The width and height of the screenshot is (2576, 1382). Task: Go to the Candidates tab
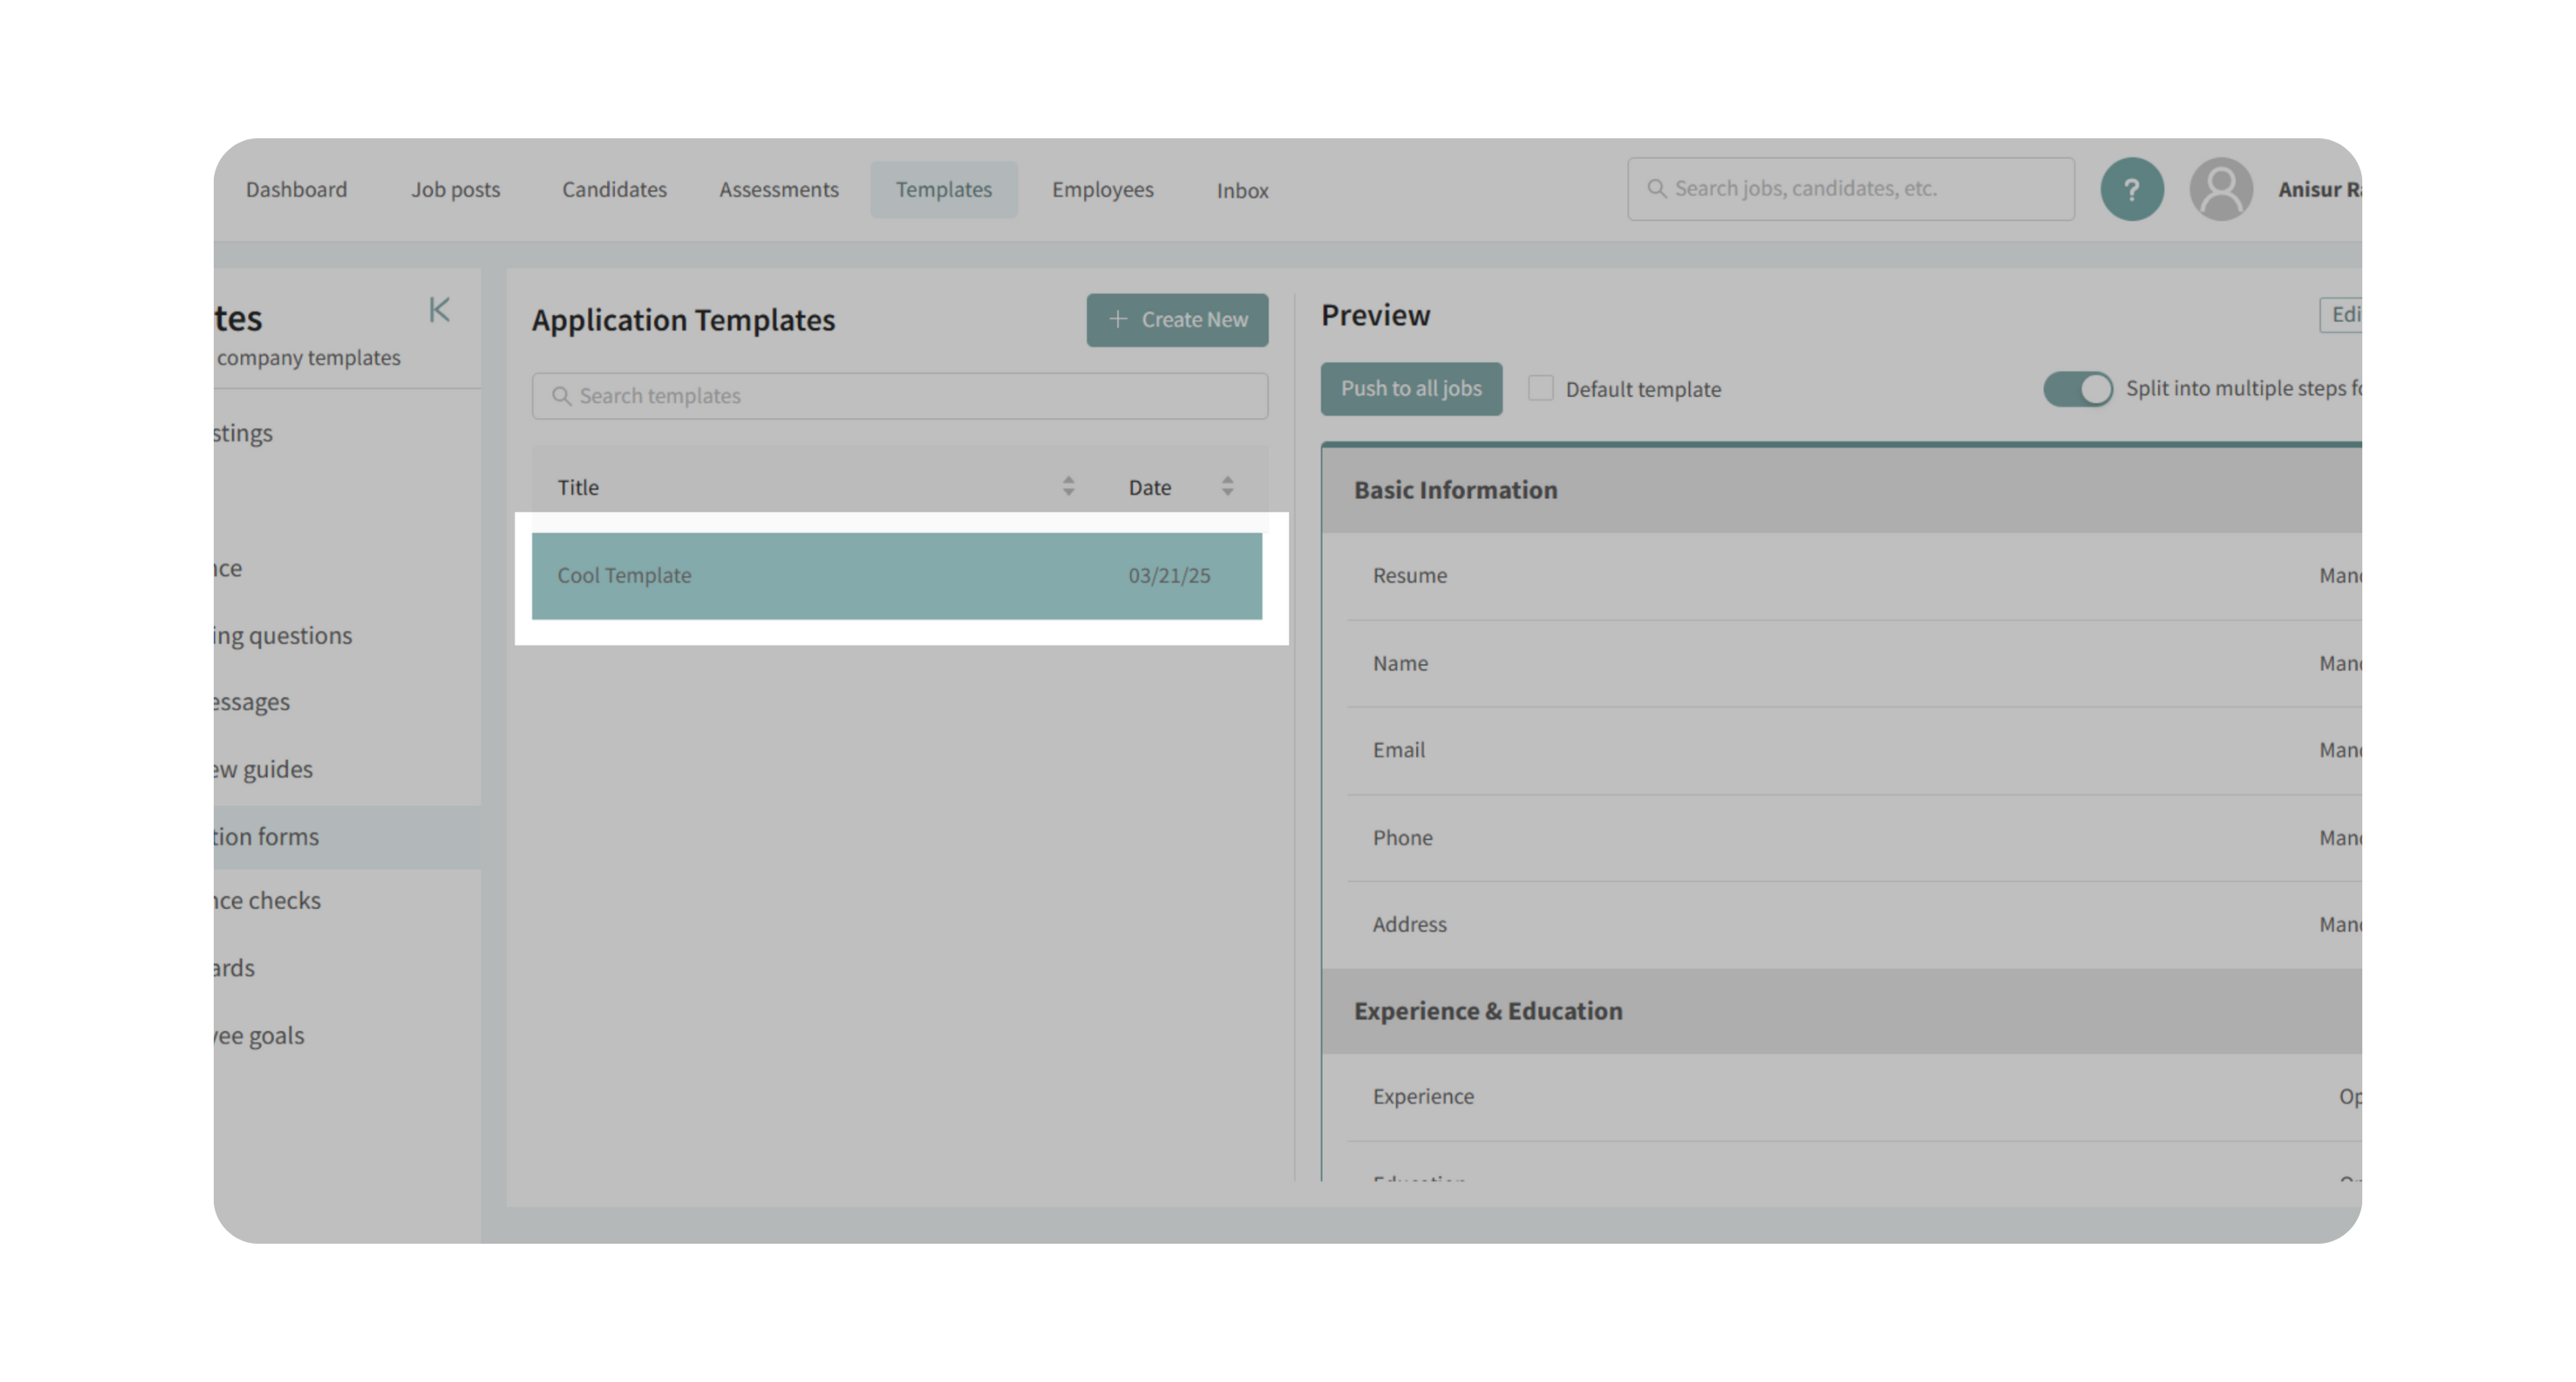614,190
